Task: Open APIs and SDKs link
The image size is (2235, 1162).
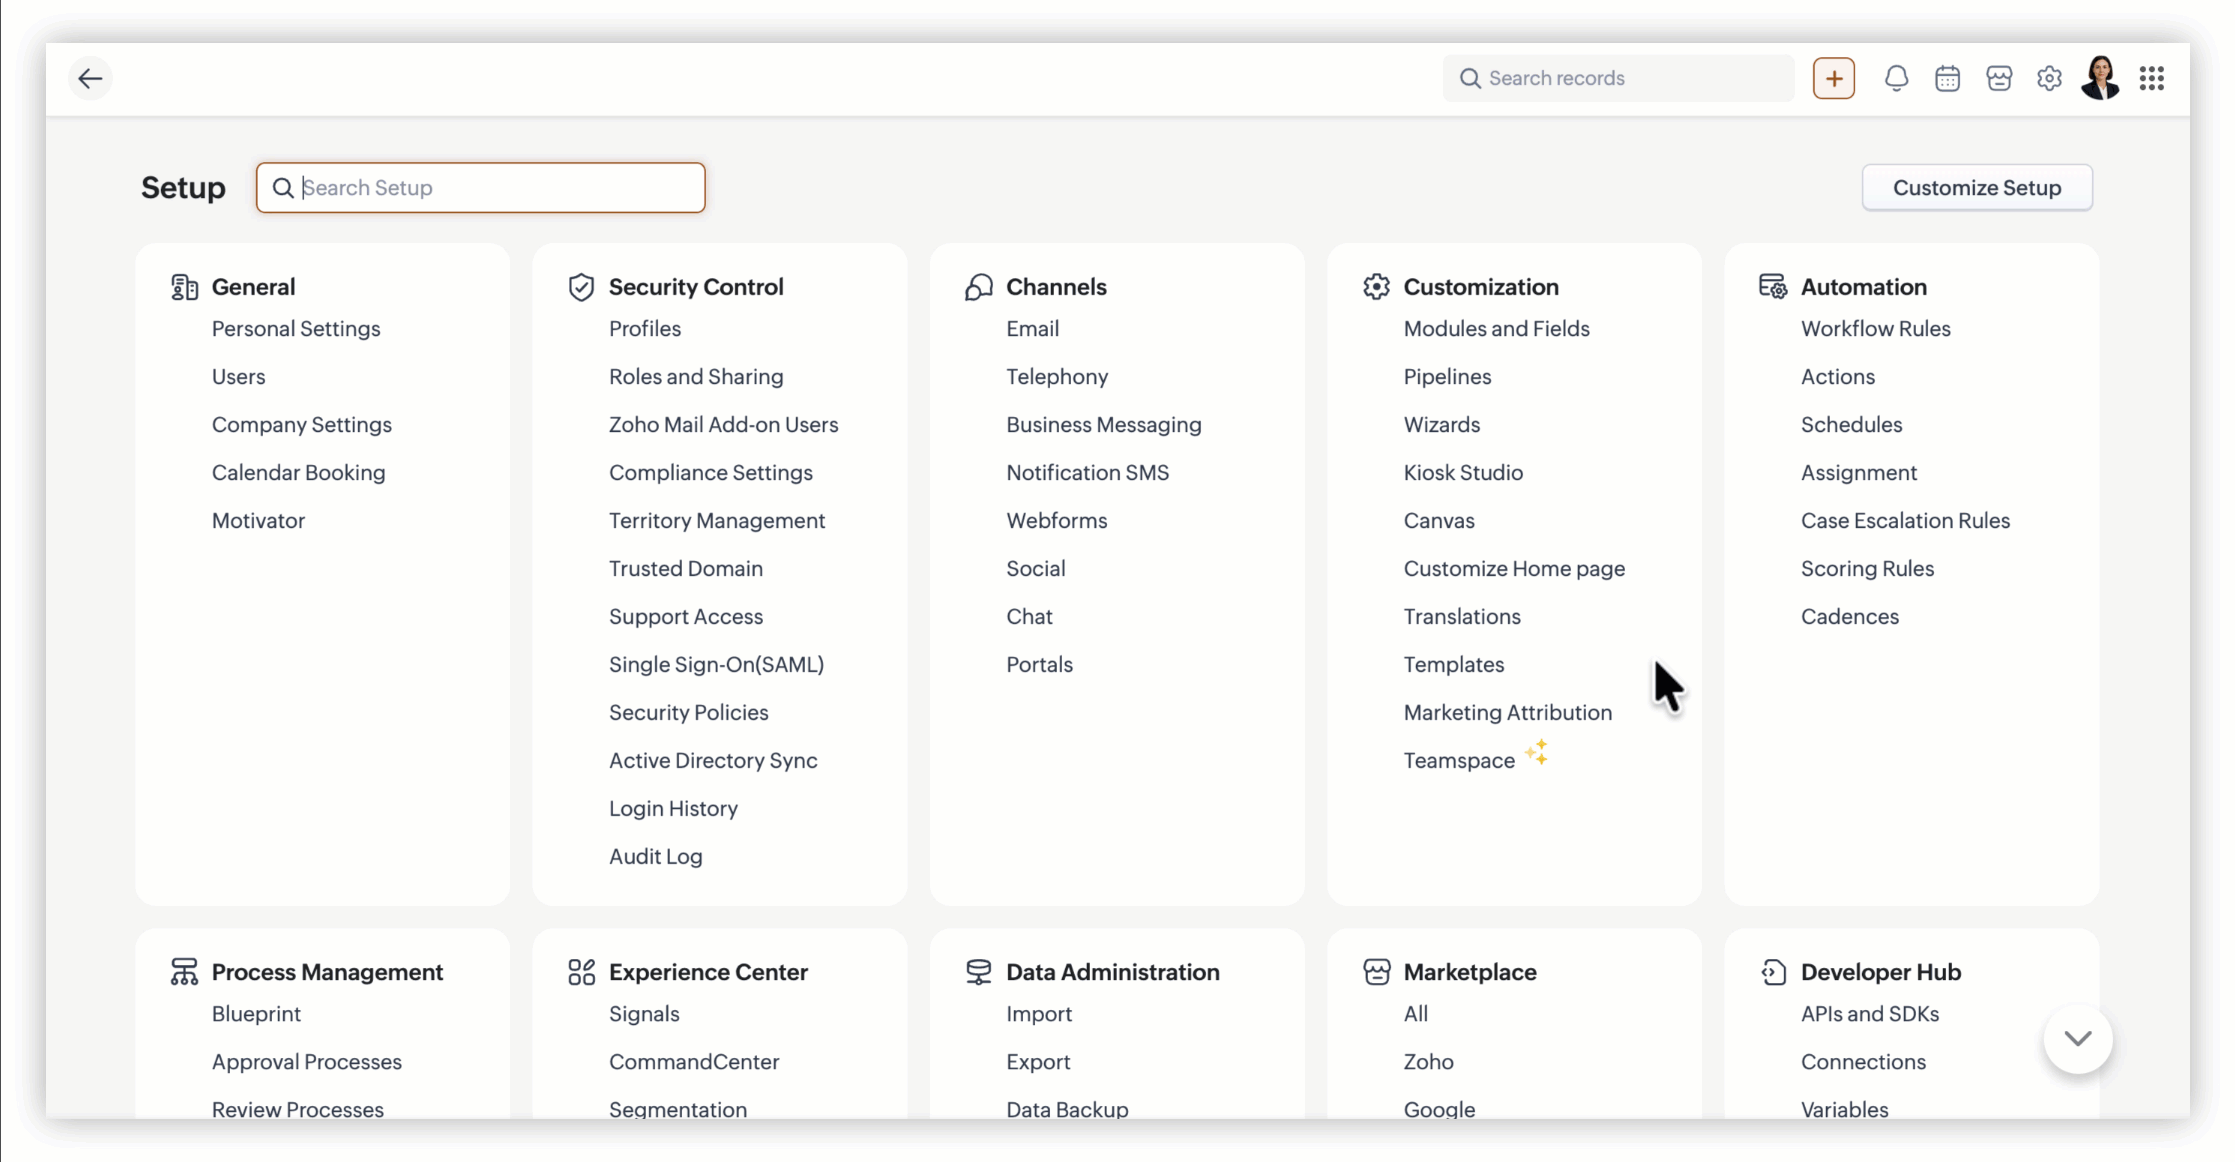Action: [1869, 1014]
